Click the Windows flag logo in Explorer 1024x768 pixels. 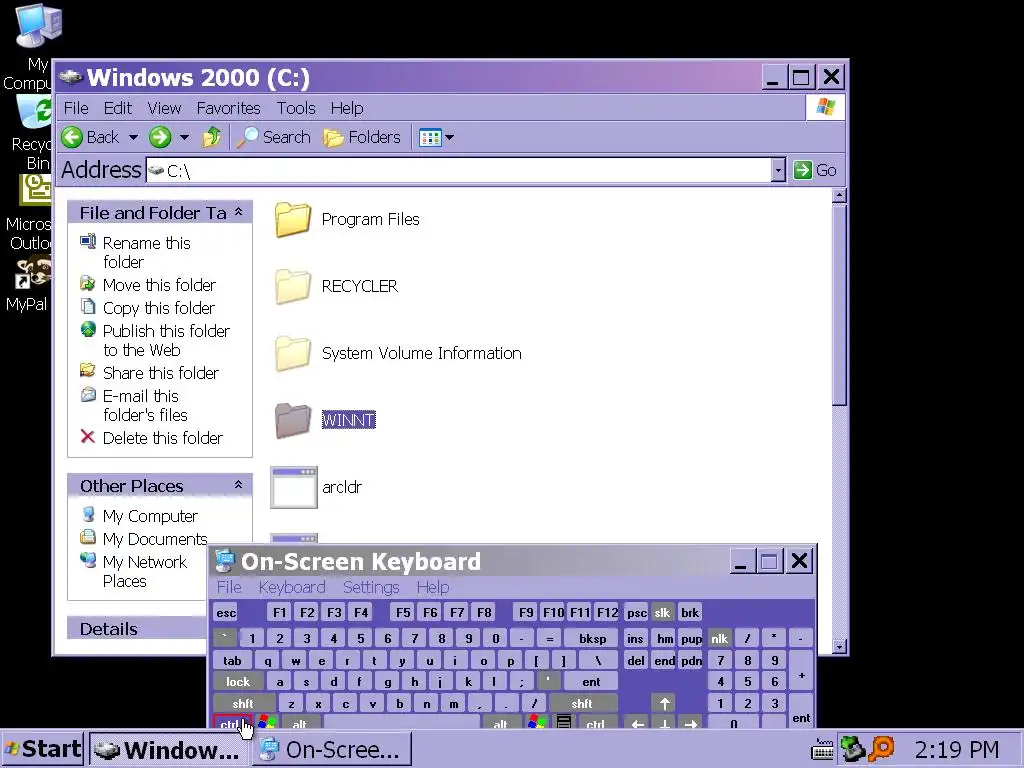click(x=825, y=107)
